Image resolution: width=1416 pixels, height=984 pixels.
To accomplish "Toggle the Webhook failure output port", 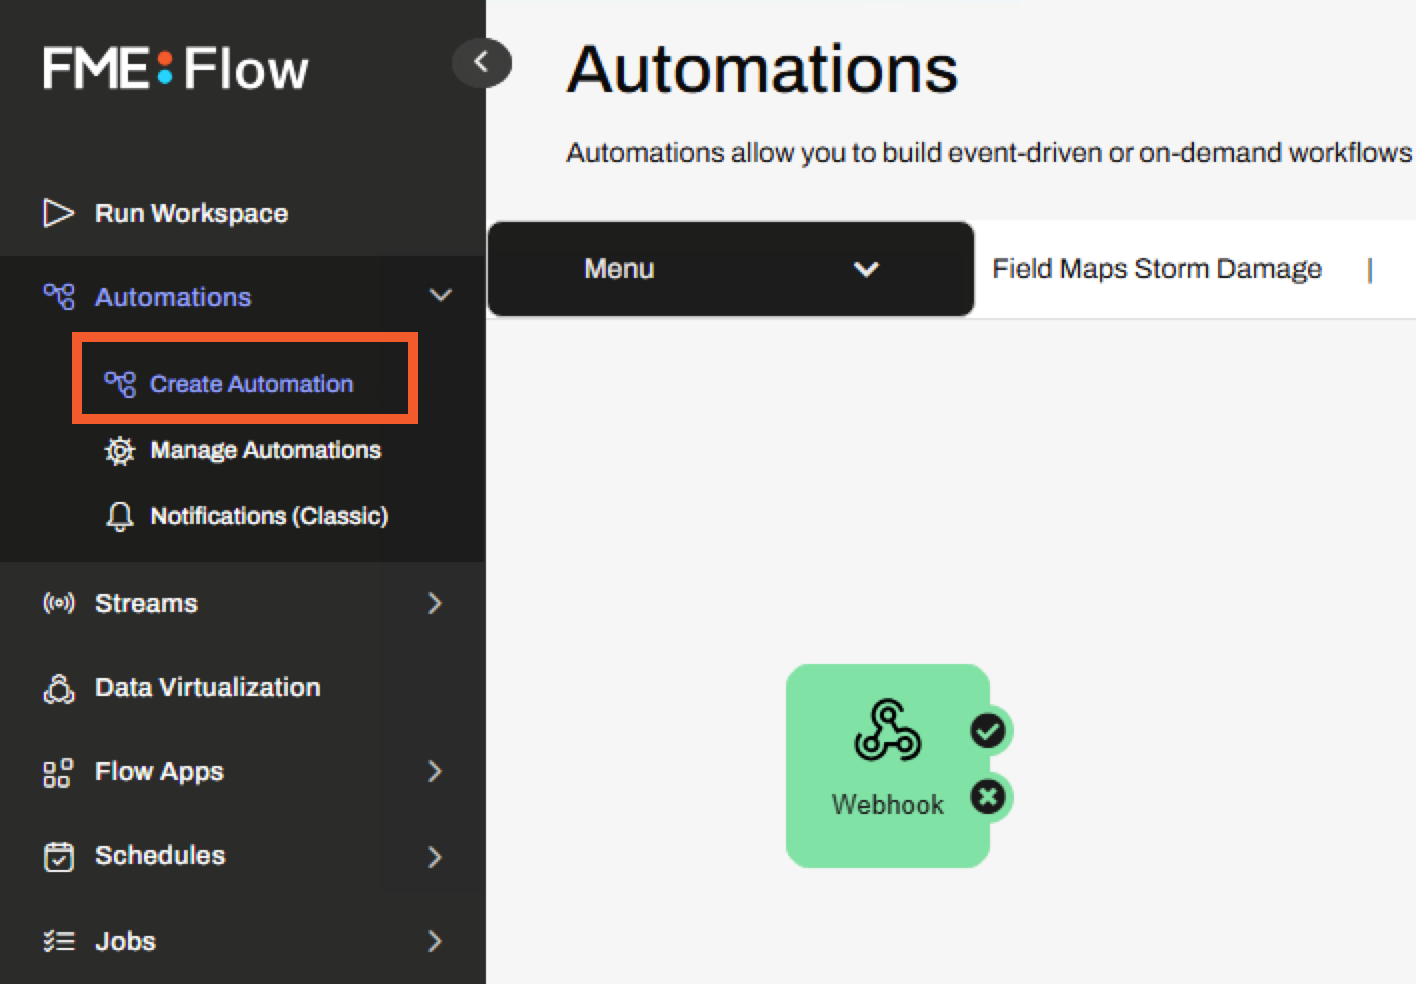I will click(987, 797).
